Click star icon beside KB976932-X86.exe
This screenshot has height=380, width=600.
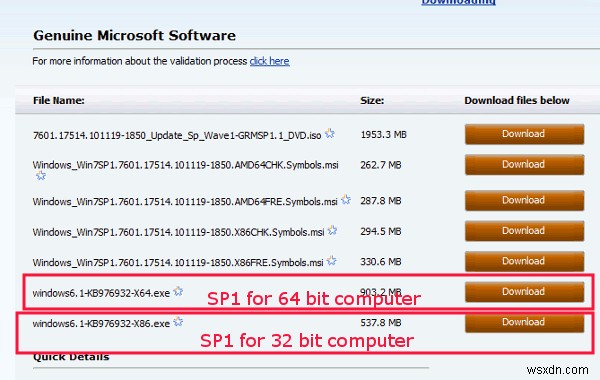(178, 322)
